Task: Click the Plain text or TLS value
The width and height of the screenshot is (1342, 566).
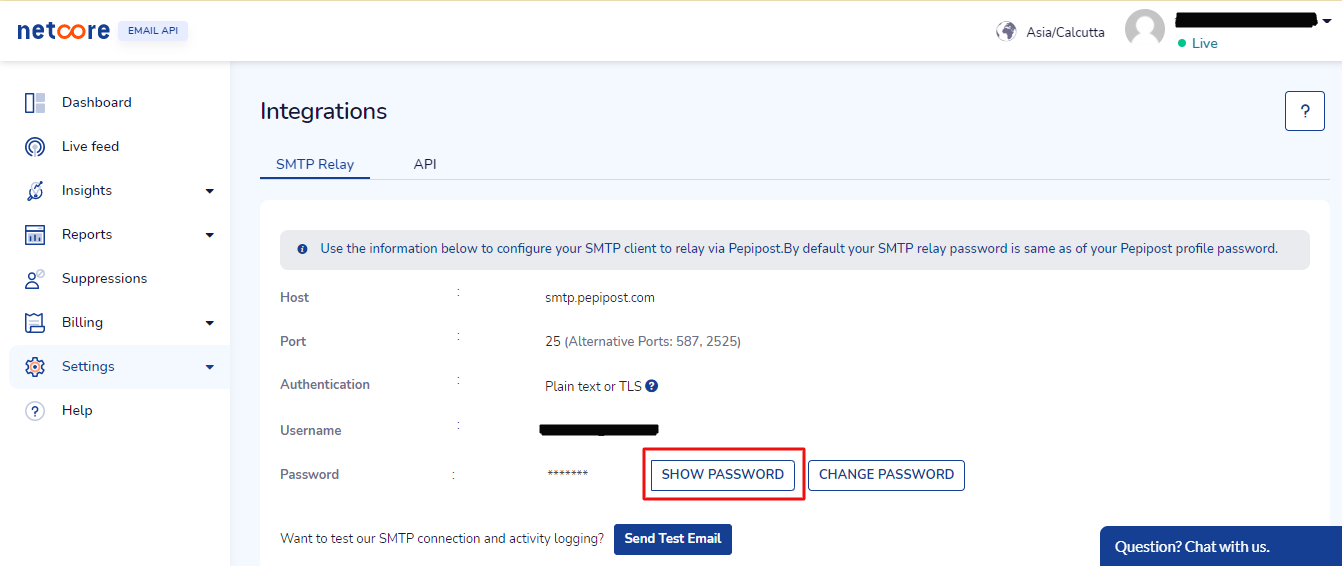Action: coord(593,387)
